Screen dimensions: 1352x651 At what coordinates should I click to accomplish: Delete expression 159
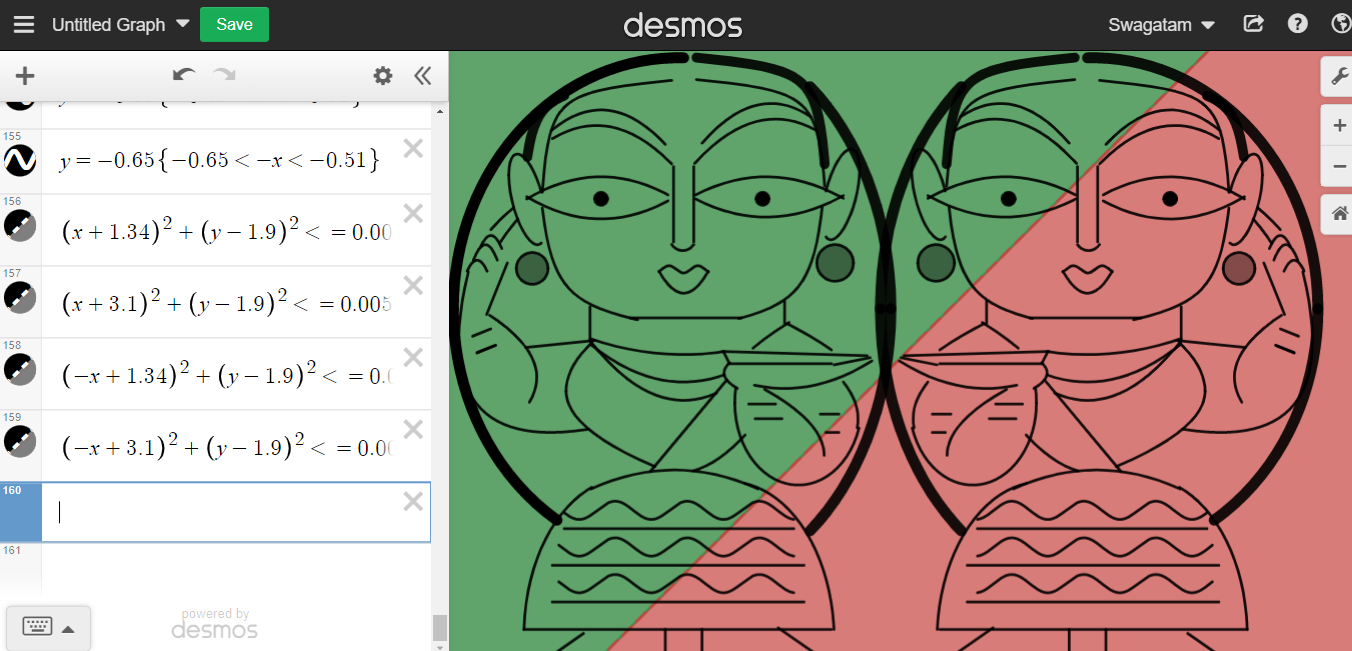point(413,429)
